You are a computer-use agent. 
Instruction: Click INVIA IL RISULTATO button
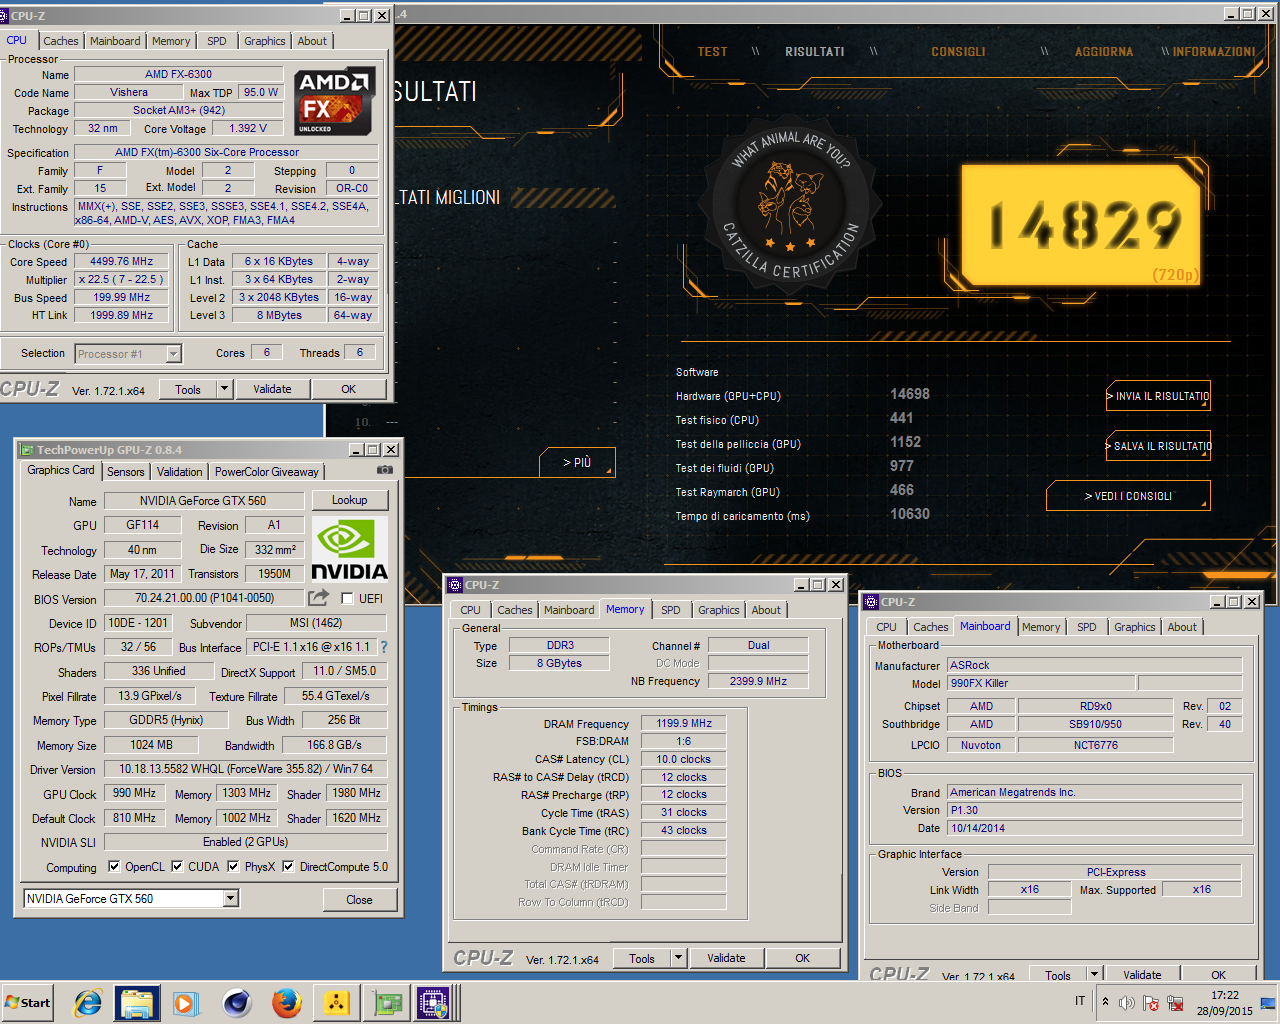[x=1158, y=396]
